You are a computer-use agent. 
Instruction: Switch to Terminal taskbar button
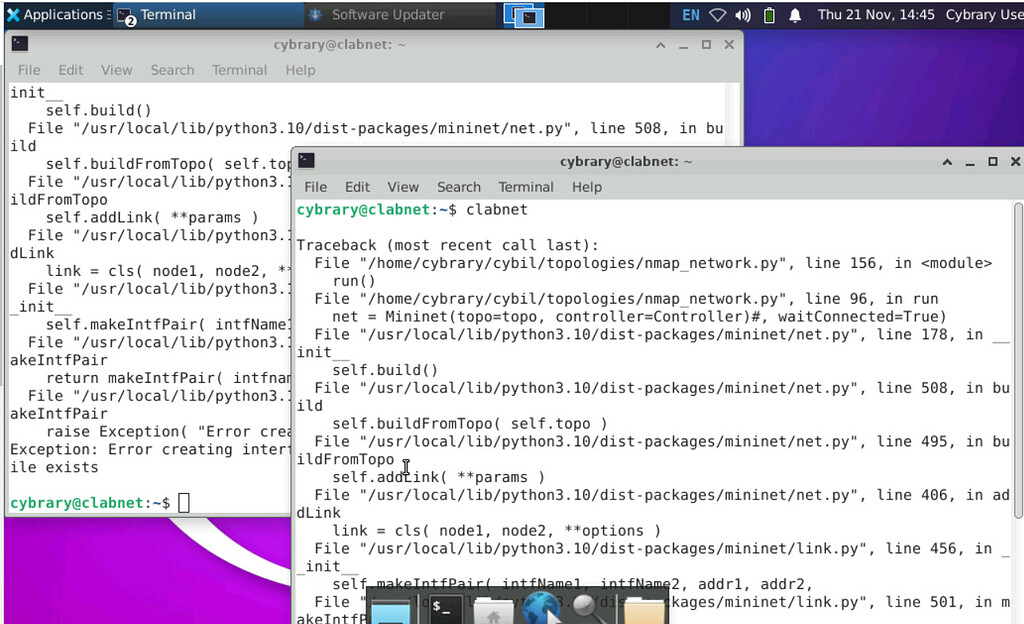(158, 15)
